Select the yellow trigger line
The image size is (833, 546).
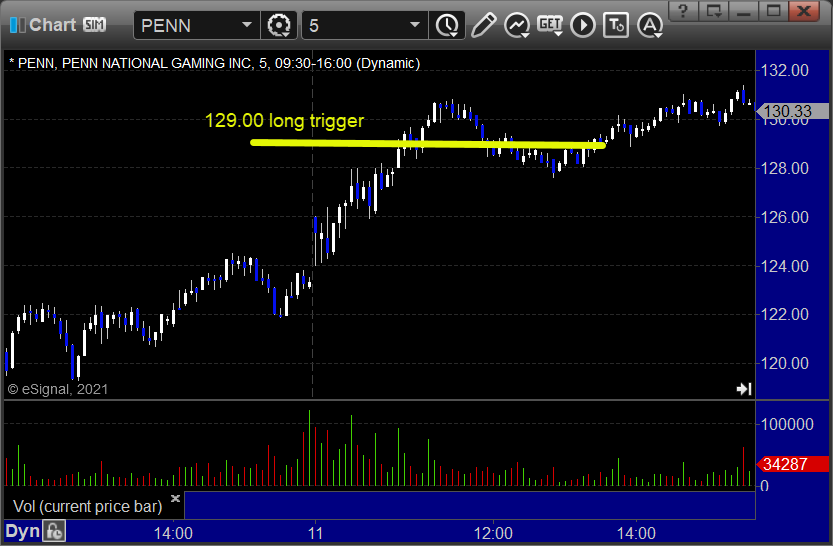pos(428,143)
